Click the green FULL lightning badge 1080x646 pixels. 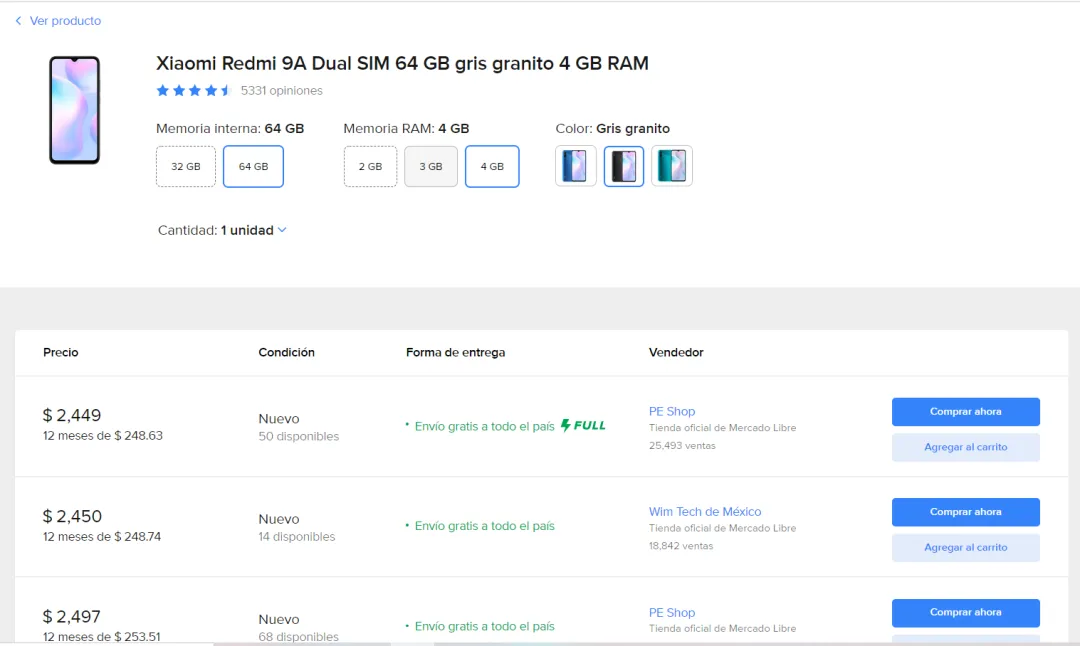(583, 426)
